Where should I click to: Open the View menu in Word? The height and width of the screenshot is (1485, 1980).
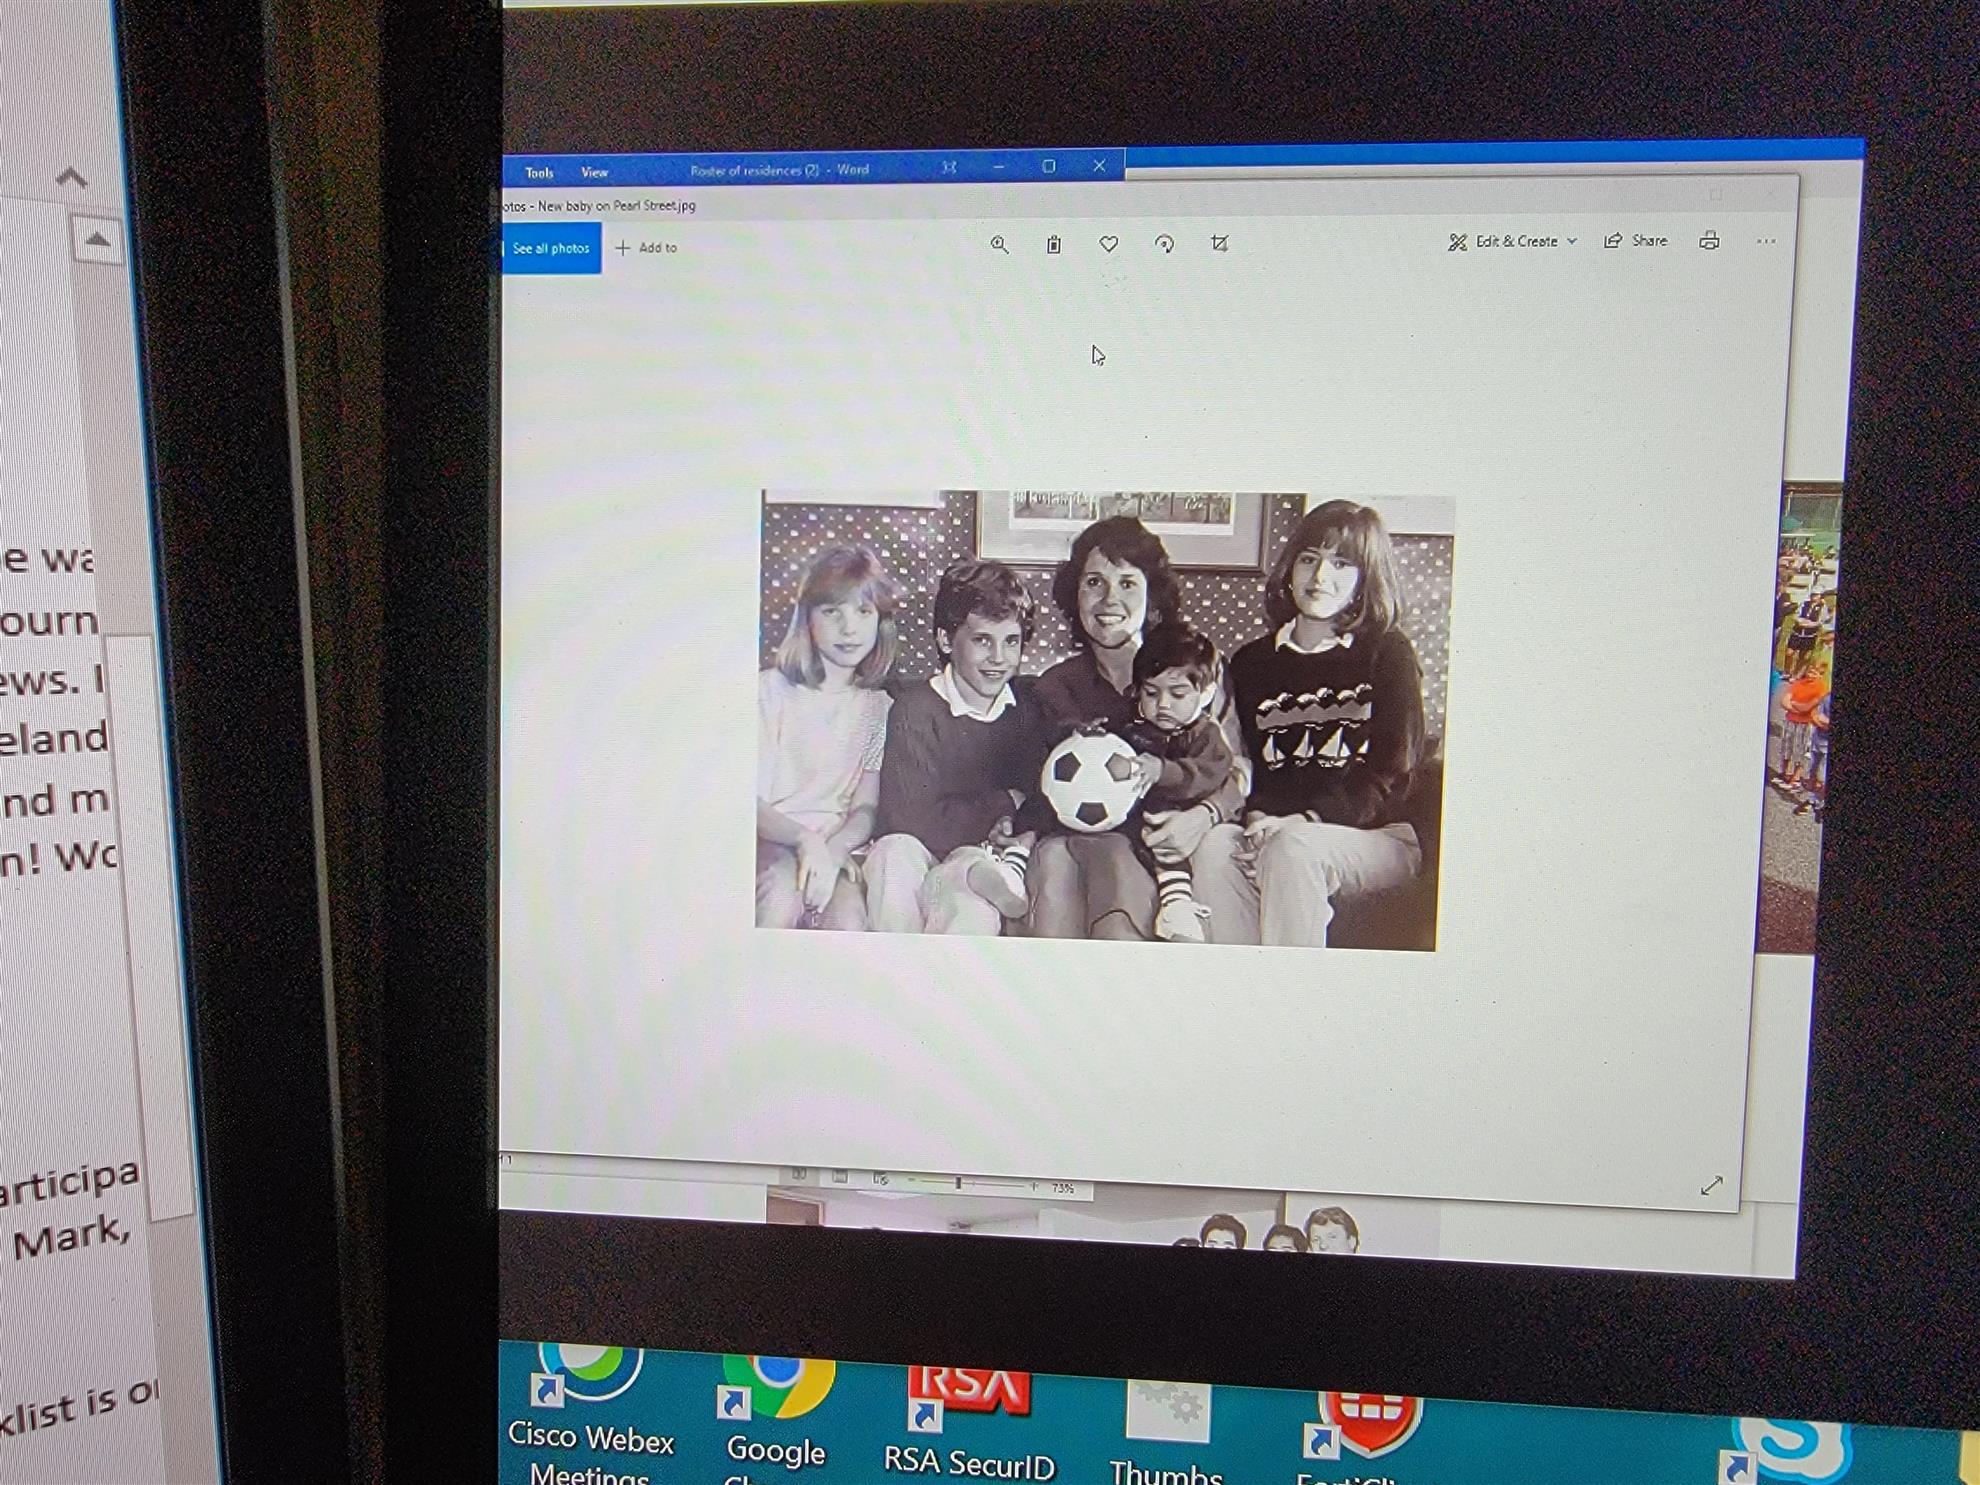coord(594,173)
